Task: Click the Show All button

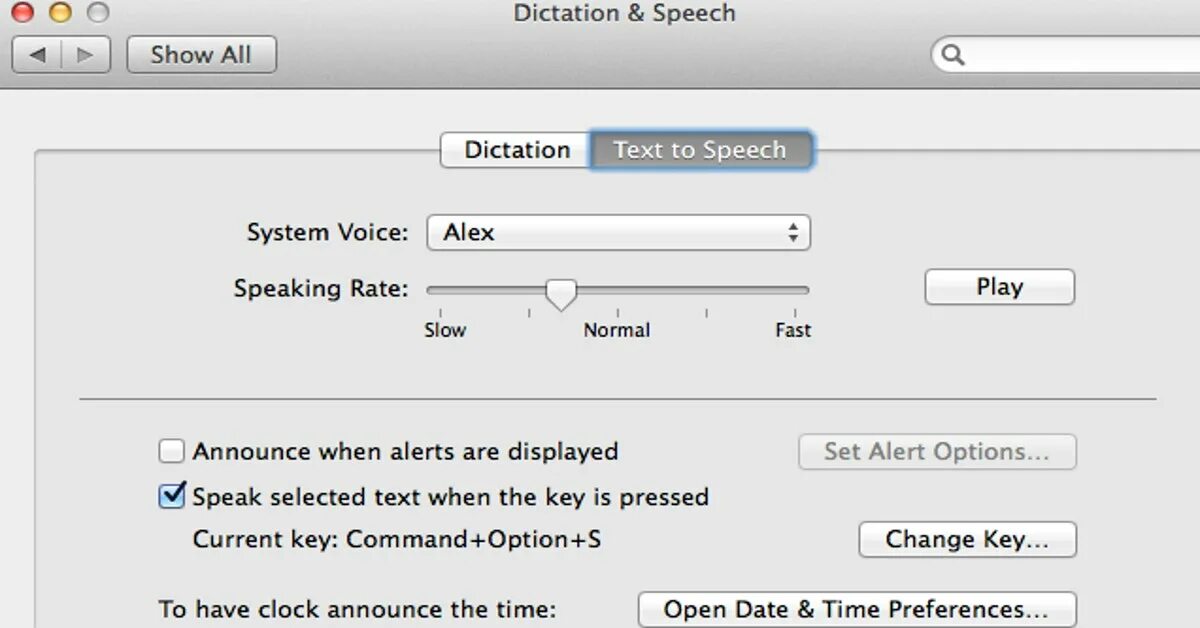Action: (201, 55)
